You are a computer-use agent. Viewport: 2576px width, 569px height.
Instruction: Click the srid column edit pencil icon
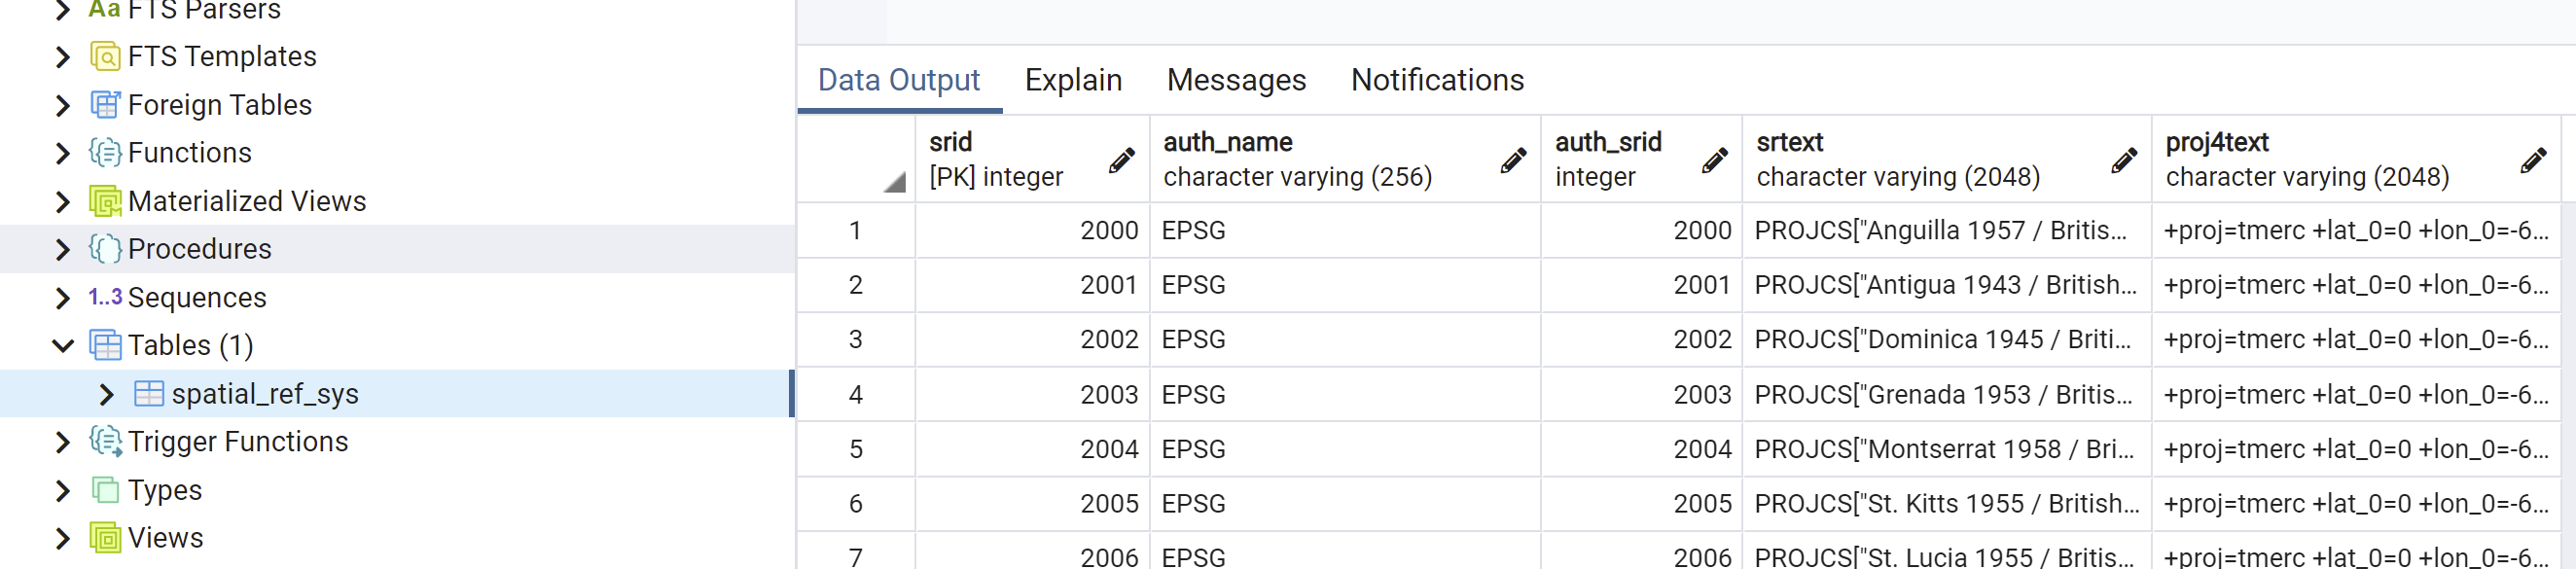tap(1122, 160)
